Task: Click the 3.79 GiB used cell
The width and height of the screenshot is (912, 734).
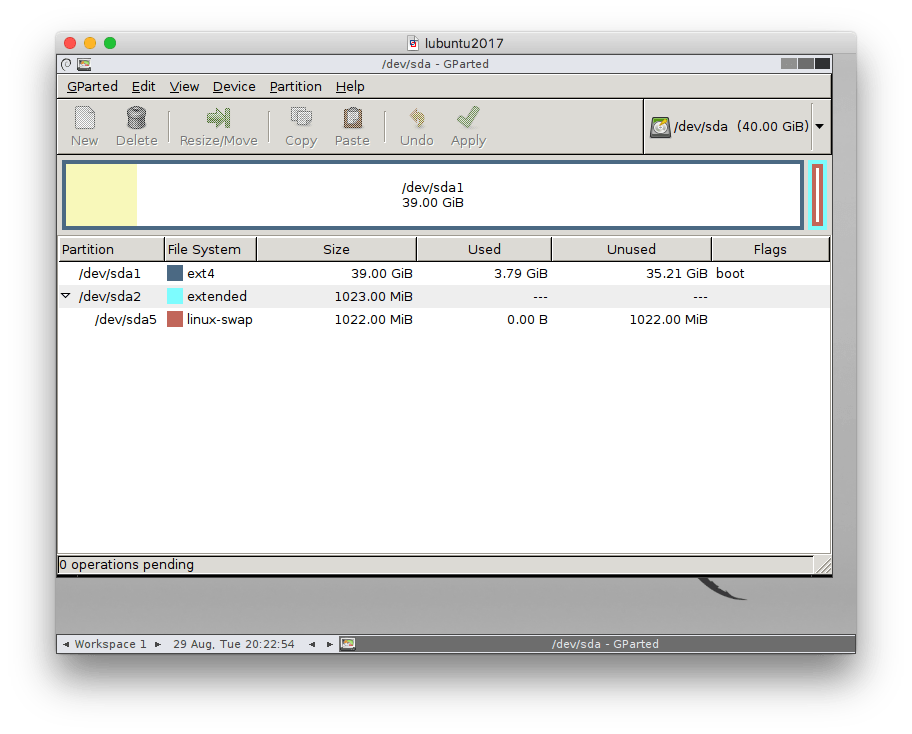Action: [x=521, y=273]
